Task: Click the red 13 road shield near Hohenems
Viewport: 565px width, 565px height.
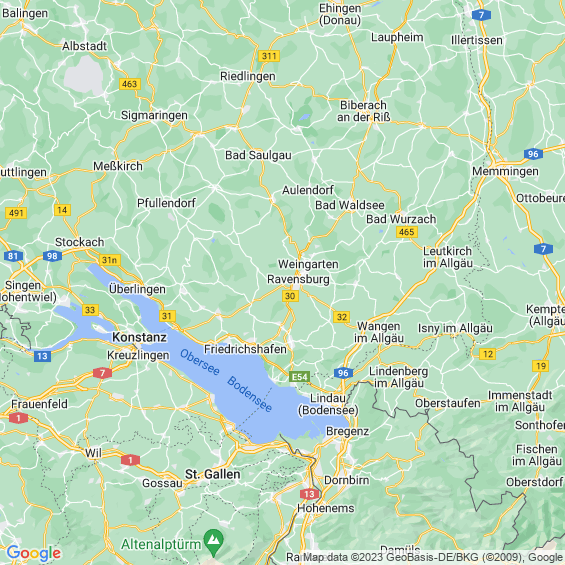Action: click(310, 494)
